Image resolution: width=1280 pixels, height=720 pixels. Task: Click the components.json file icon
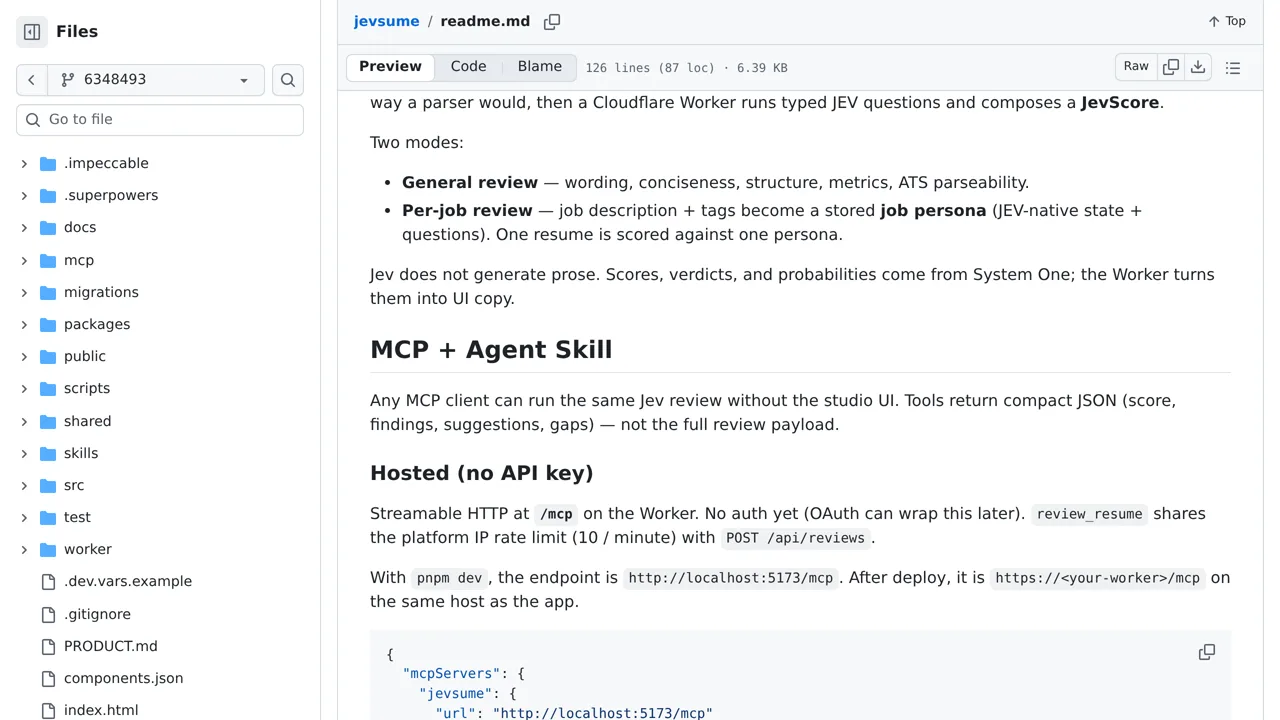48,678
